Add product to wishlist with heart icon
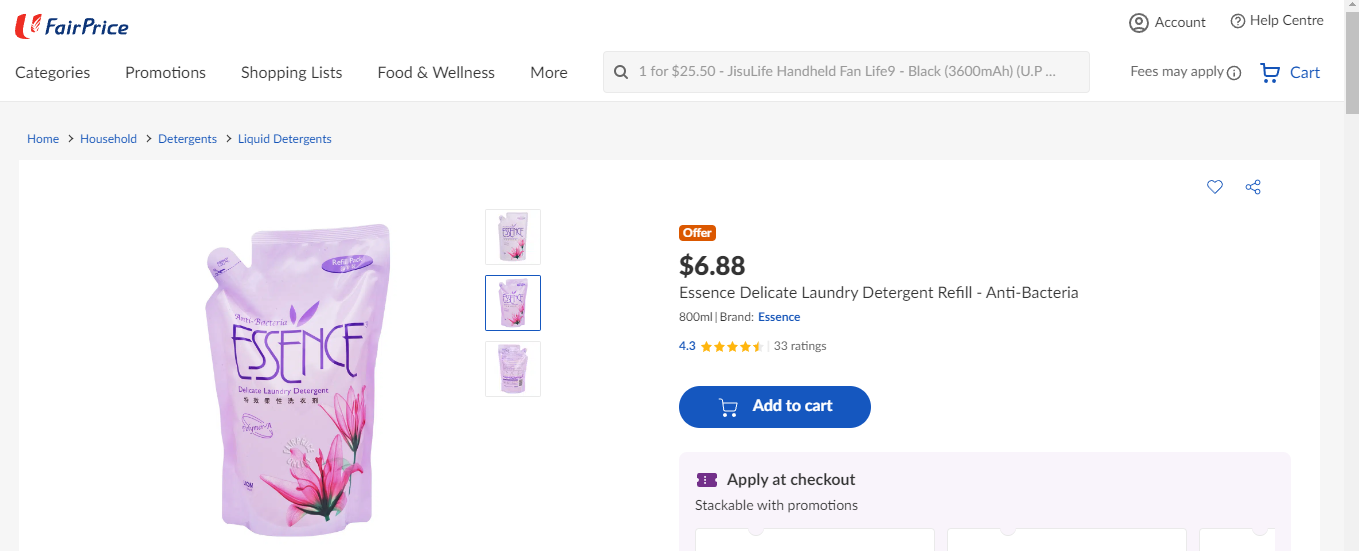Image resolution: width=1359 pixels, height=551 pixels. pyautogui.click(x=1215, y=187)
